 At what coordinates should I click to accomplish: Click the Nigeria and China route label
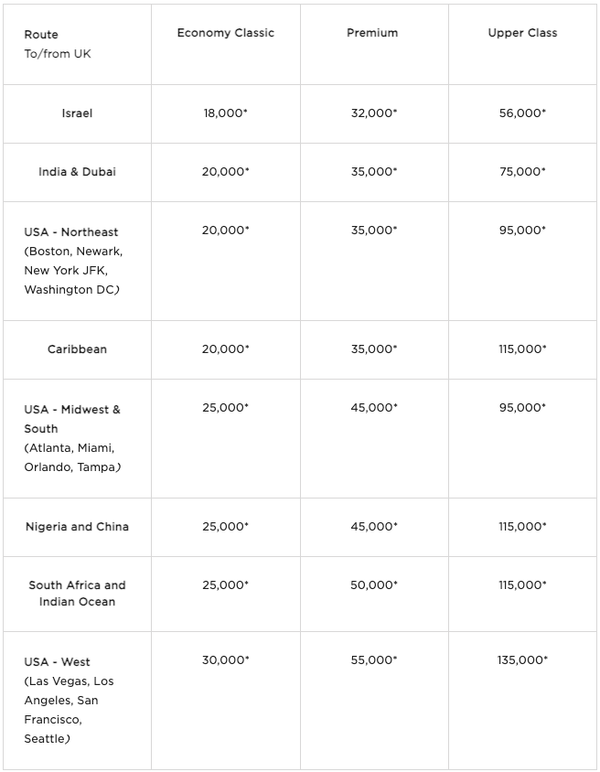[77, 527]
